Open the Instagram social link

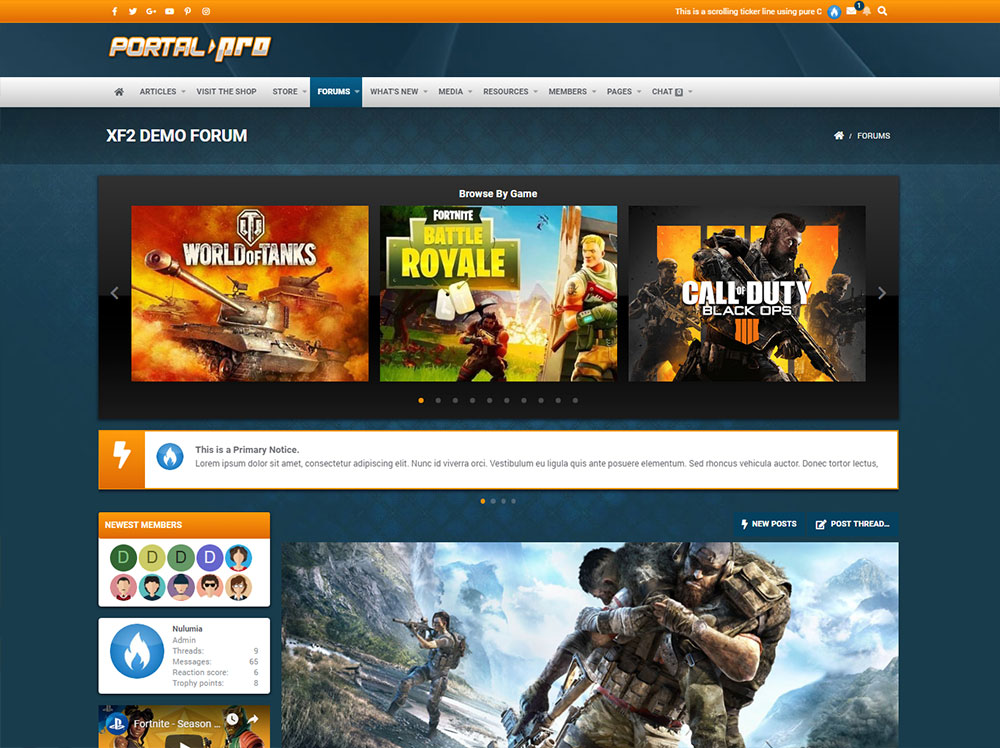(206, 11)
